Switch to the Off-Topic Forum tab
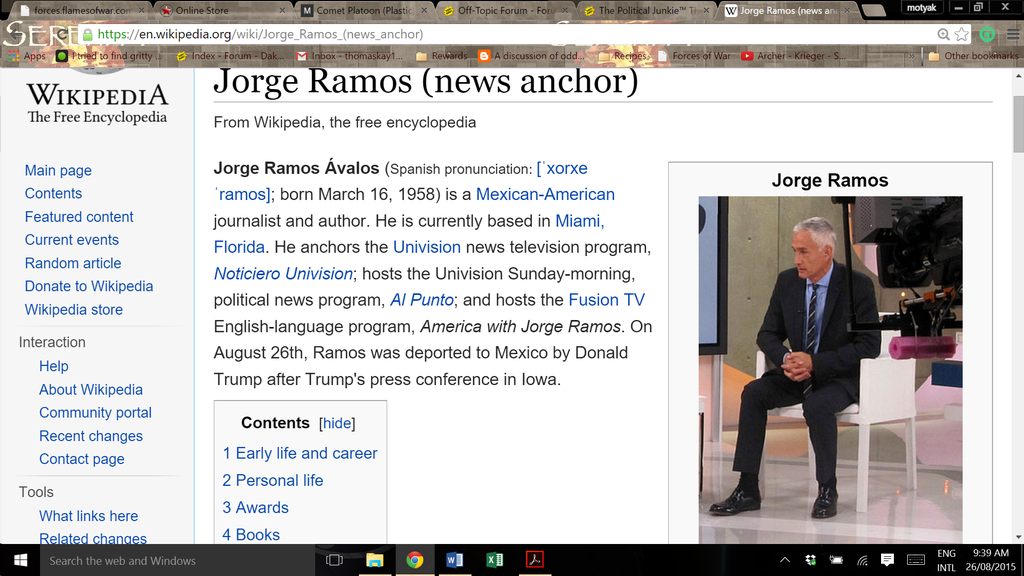1024x576 pixels. [x=507, y=10]
